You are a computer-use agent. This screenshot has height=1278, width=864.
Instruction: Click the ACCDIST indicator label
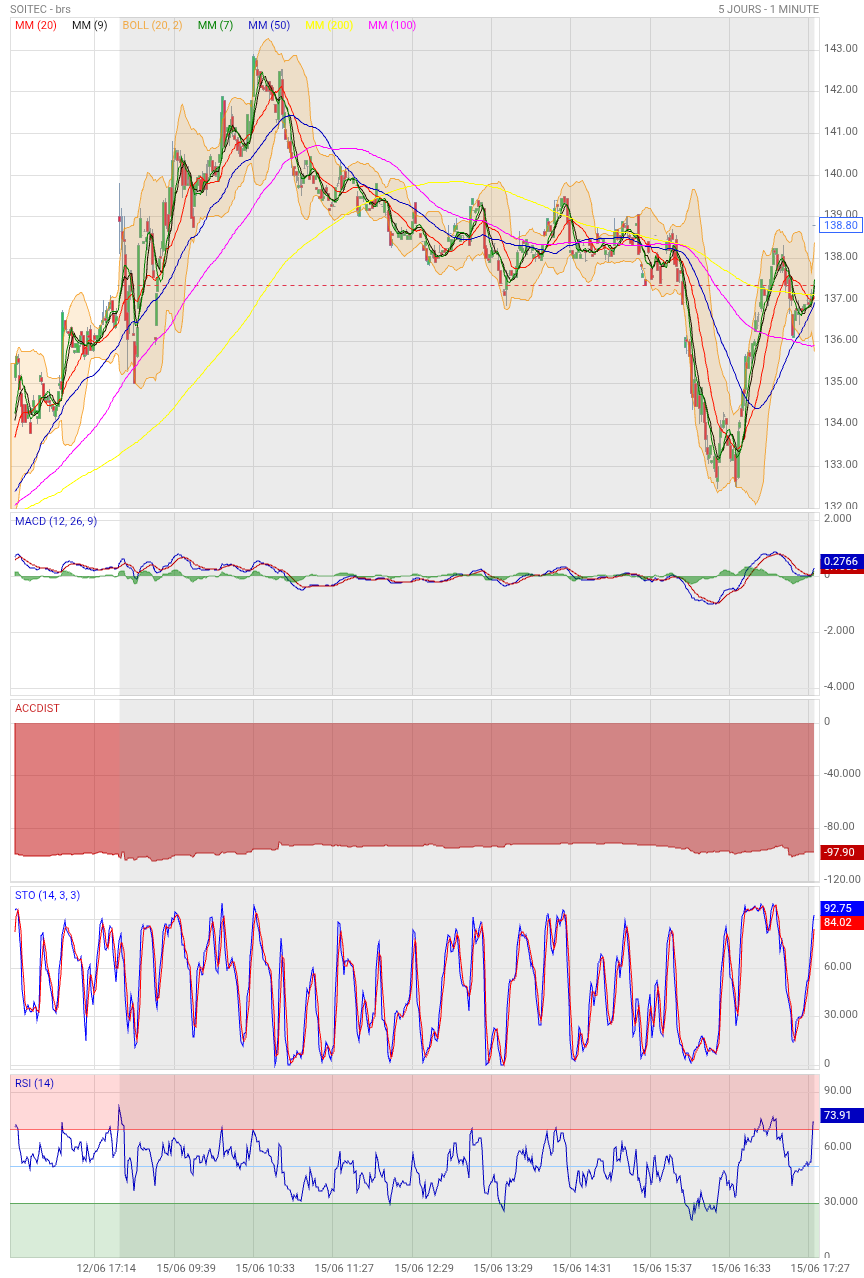[37, 708]
